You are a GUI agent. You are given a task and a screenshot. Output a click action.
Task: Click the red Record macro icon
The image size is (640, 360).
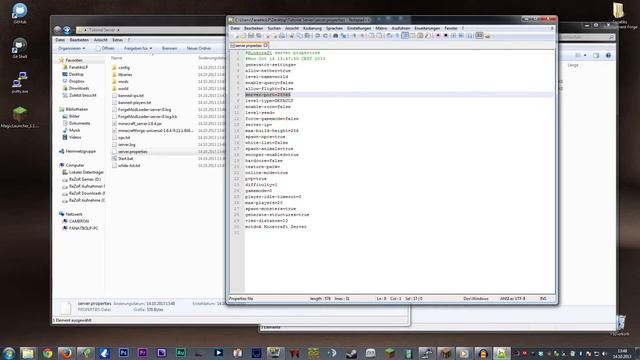(x=438, y=36)
